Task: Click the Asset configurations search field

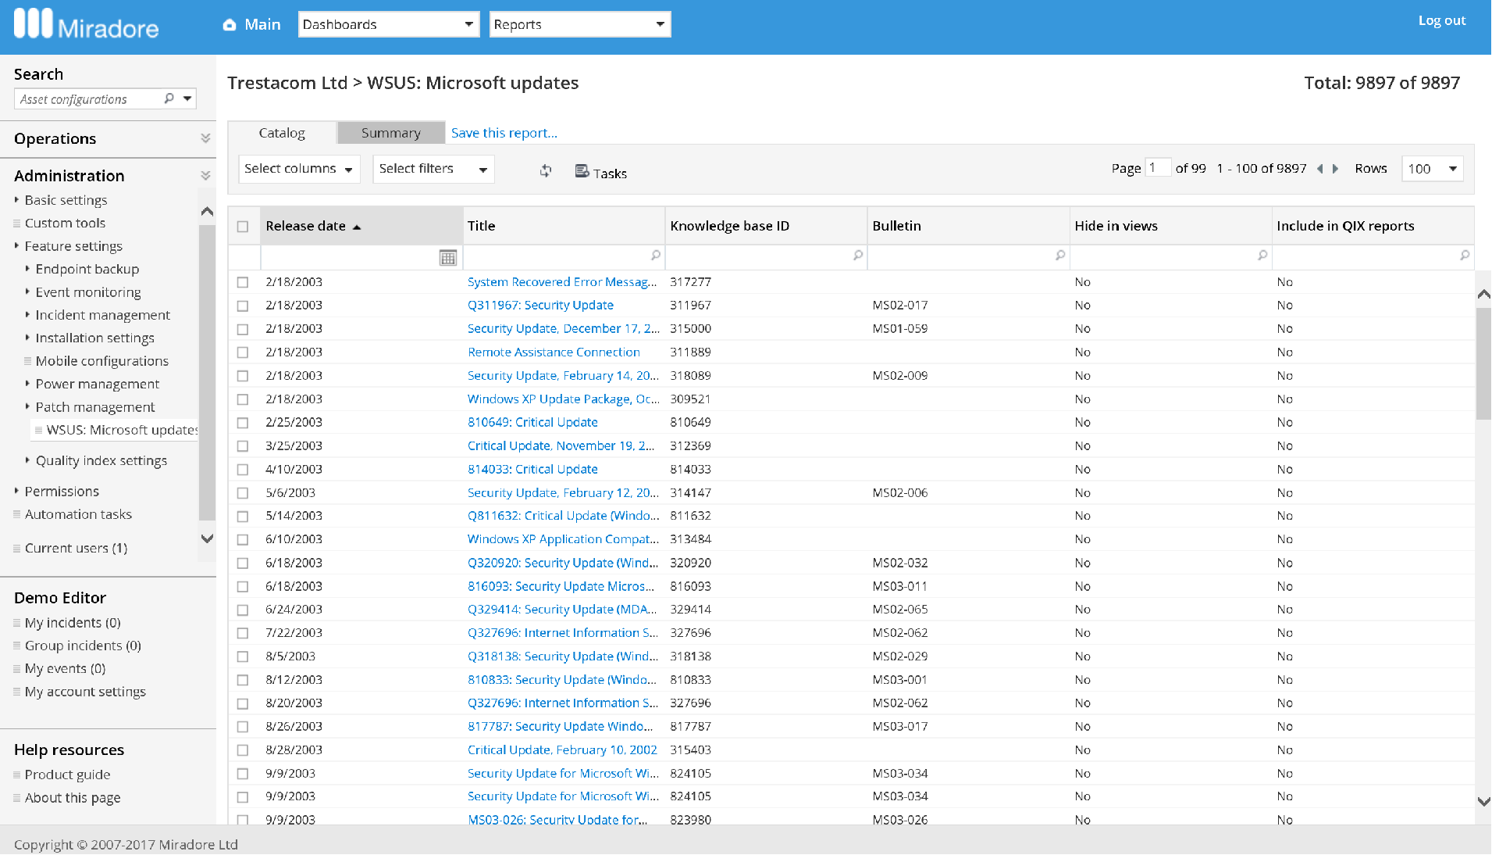Action: 88,99
